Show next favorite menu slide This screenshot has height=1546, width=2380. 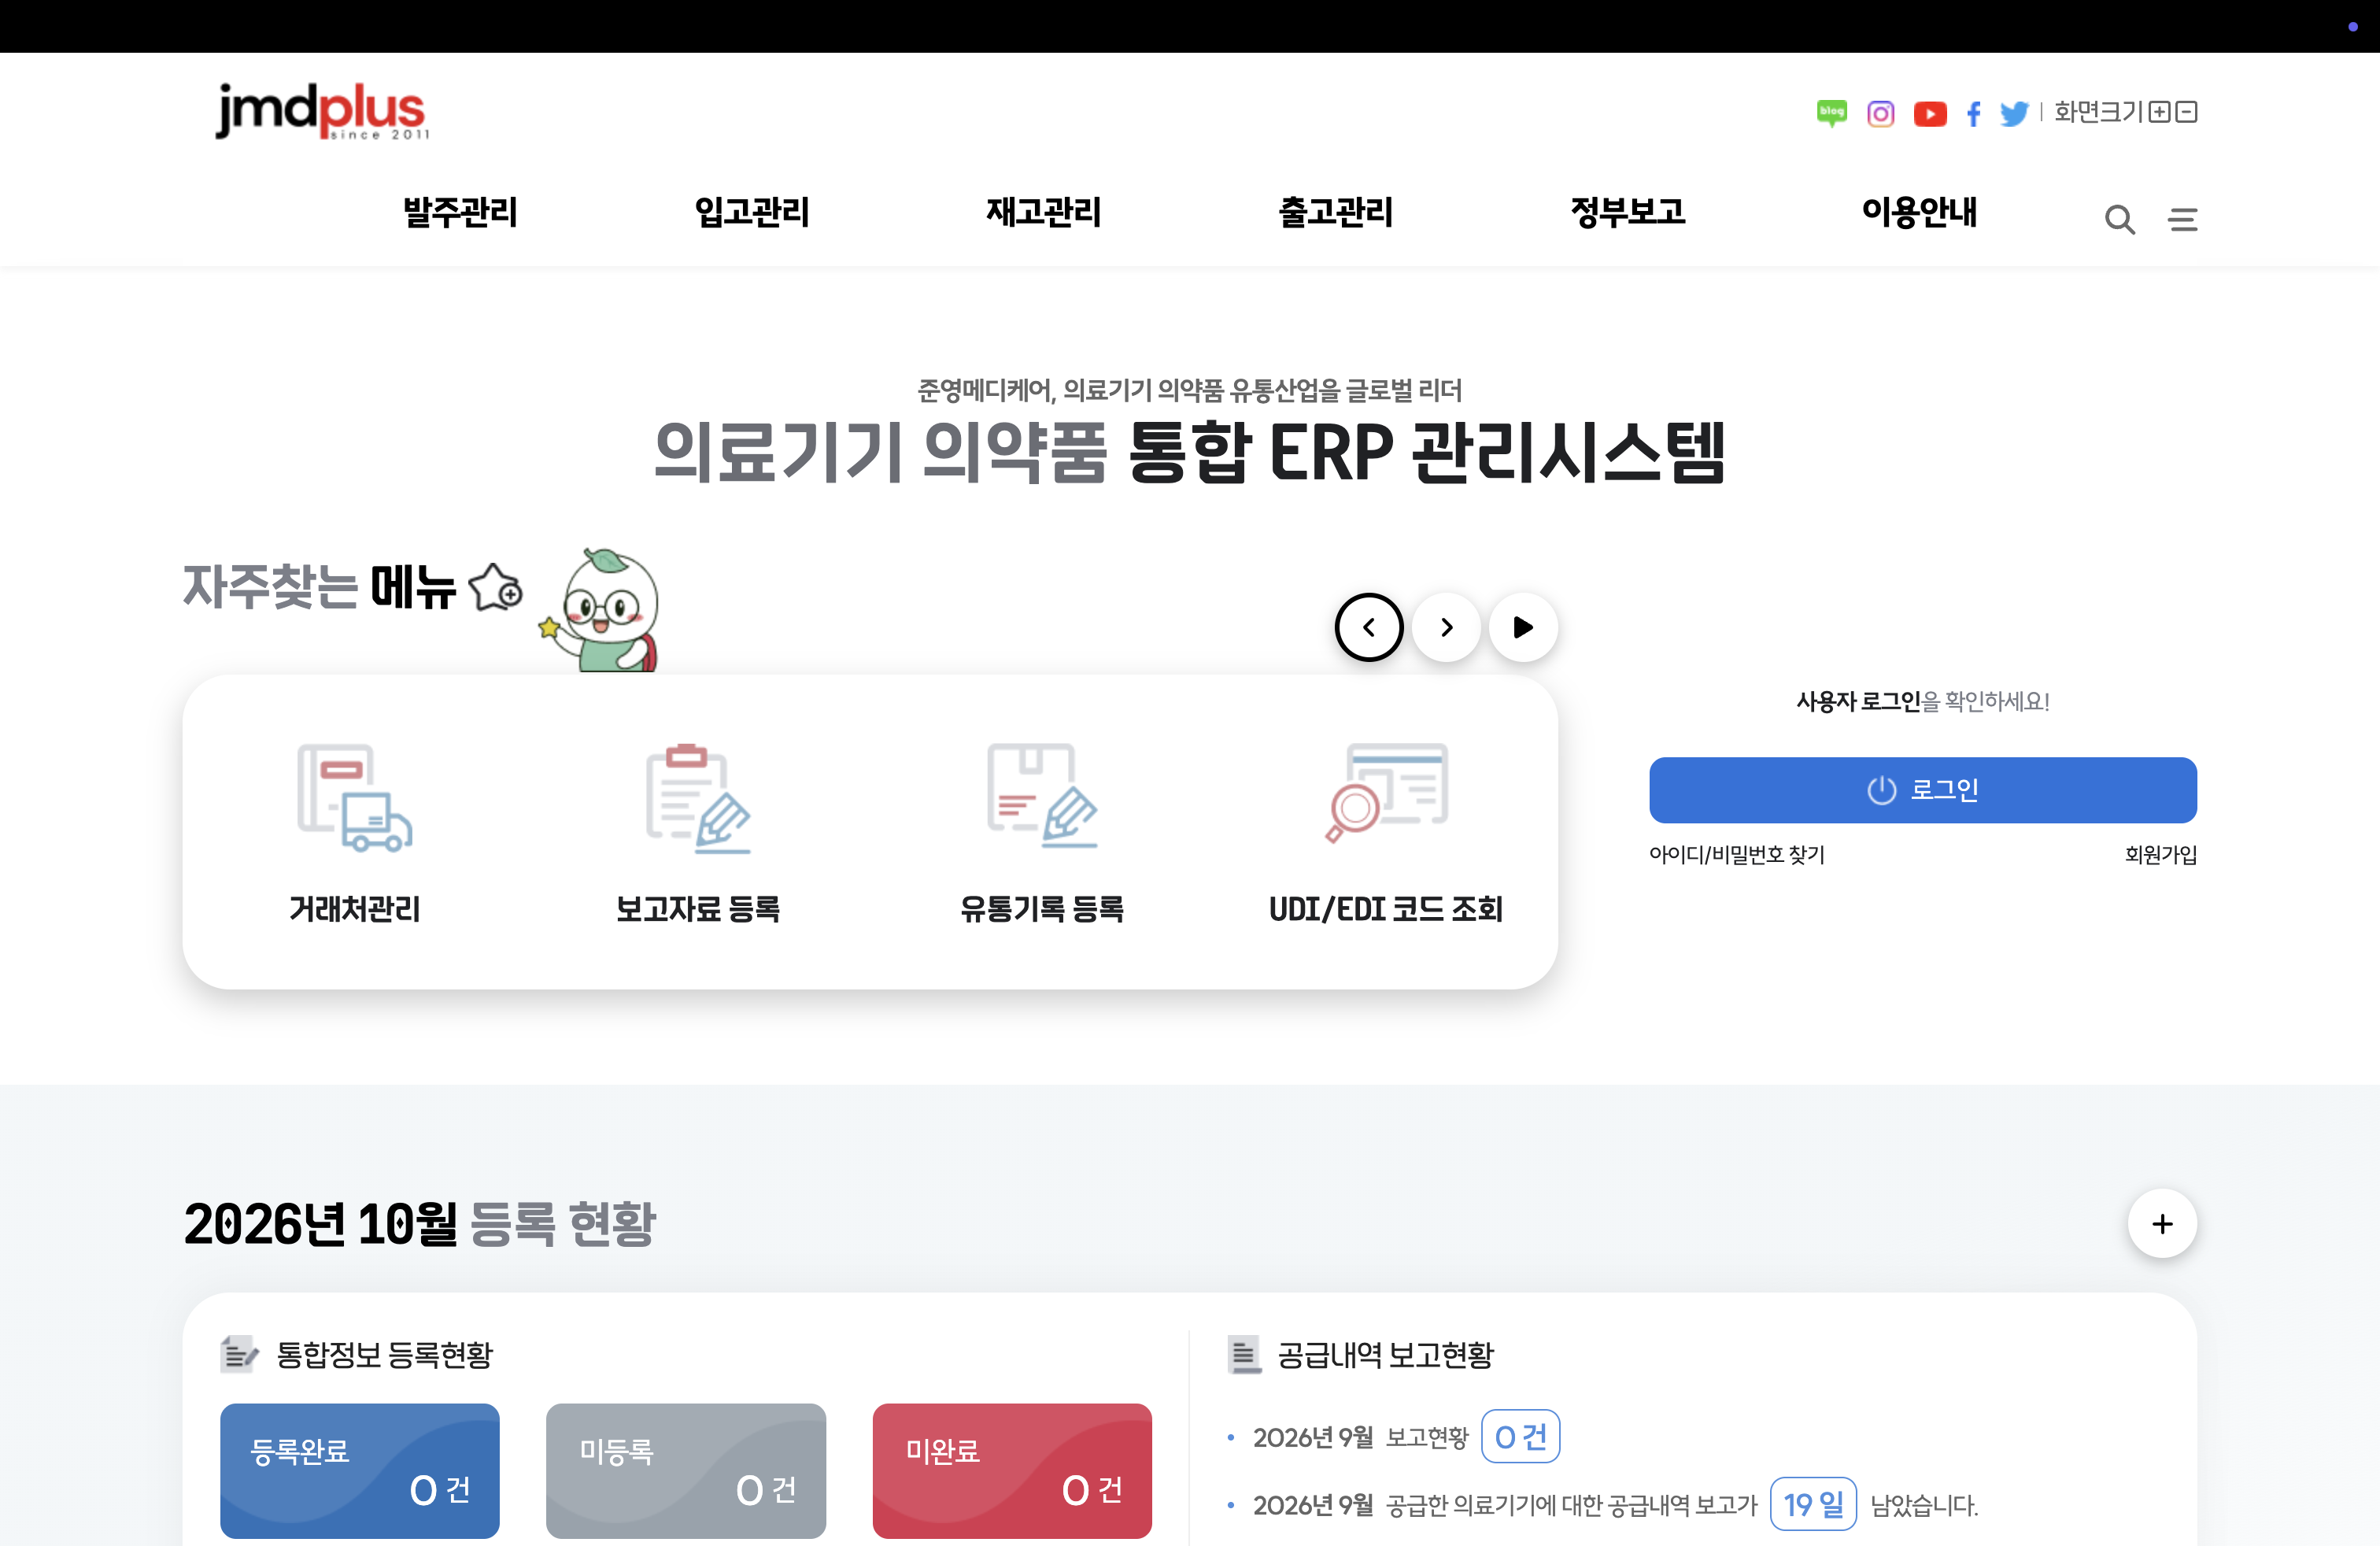[x=1446, y=627]
